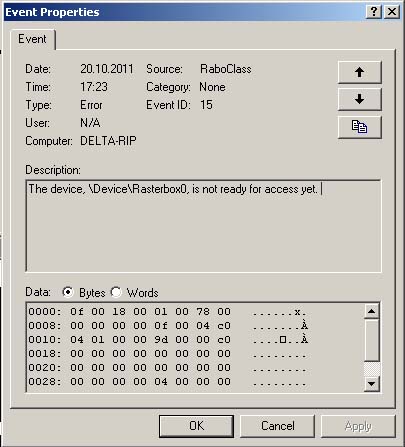Click scroll down arrow in data box
This screenshot has width=405, height=447.
(371, 383)
